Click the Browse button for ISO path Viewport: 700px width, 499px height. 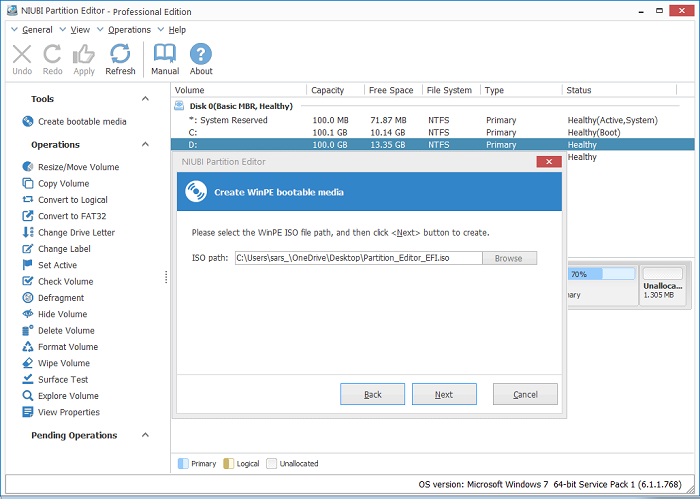tap(509, 258)
